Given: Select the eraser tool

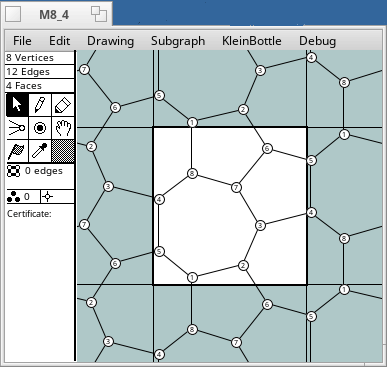Looking at the screenshot, I should (63, 105).
